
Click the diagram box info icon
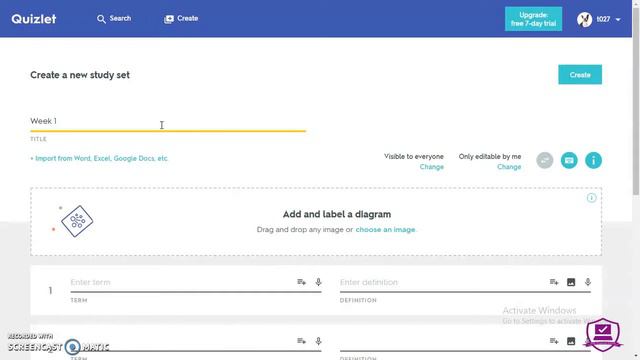click(591, 198)
